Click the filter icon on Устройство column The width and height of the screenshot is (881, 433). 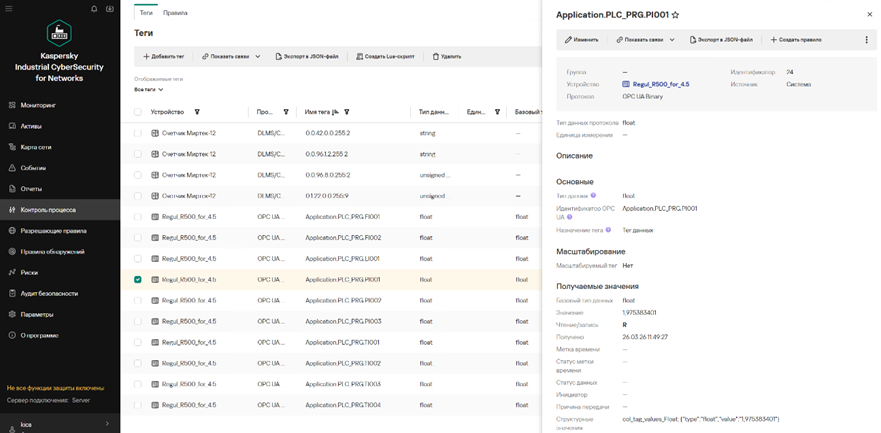click(197, 112)
